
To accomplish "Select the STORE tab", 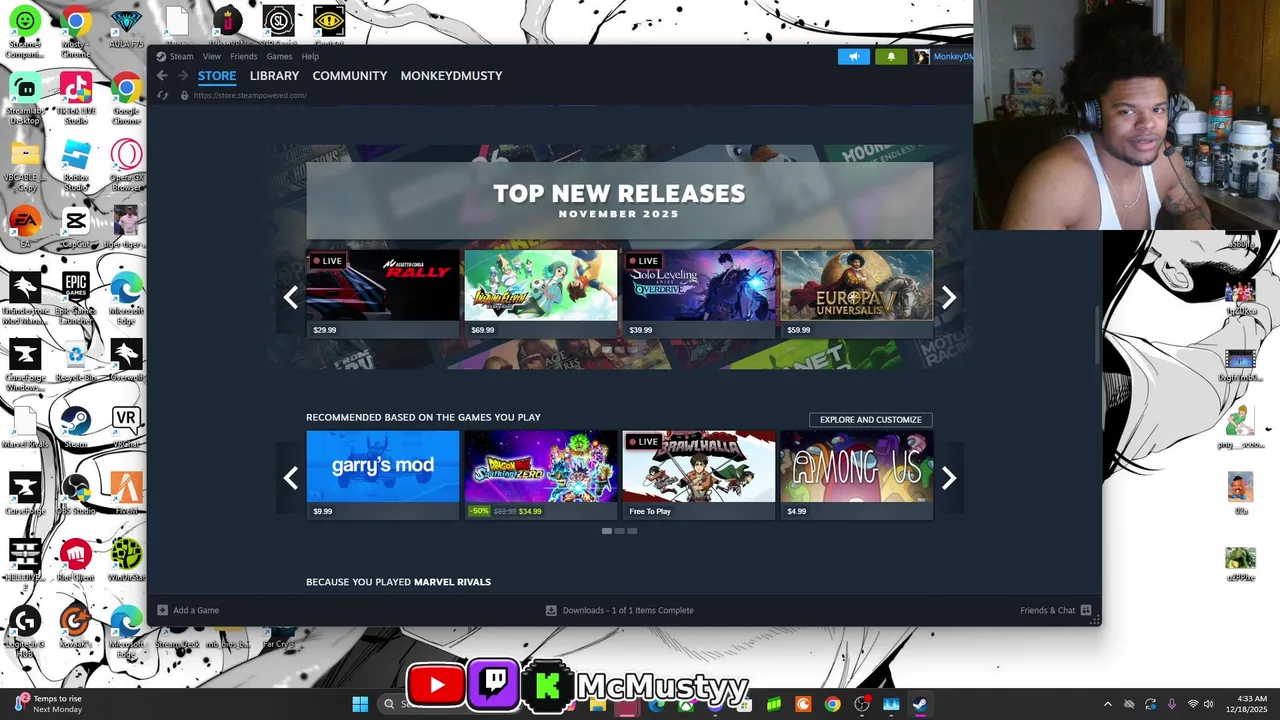I will (217, 76).
